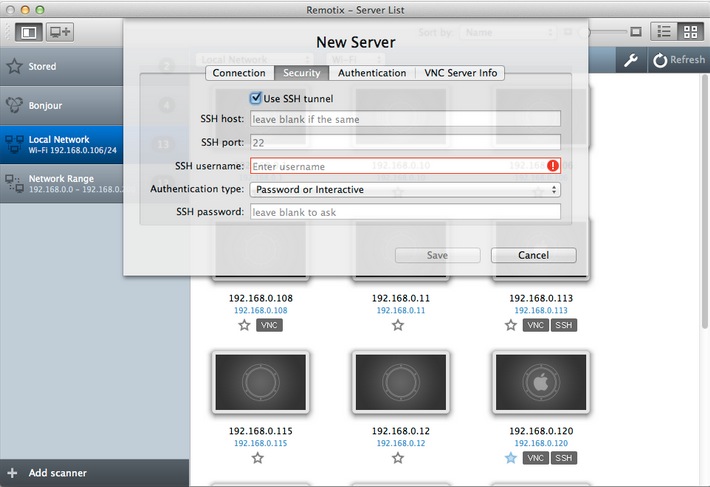Click the SSH password input field

click(405, 212)
